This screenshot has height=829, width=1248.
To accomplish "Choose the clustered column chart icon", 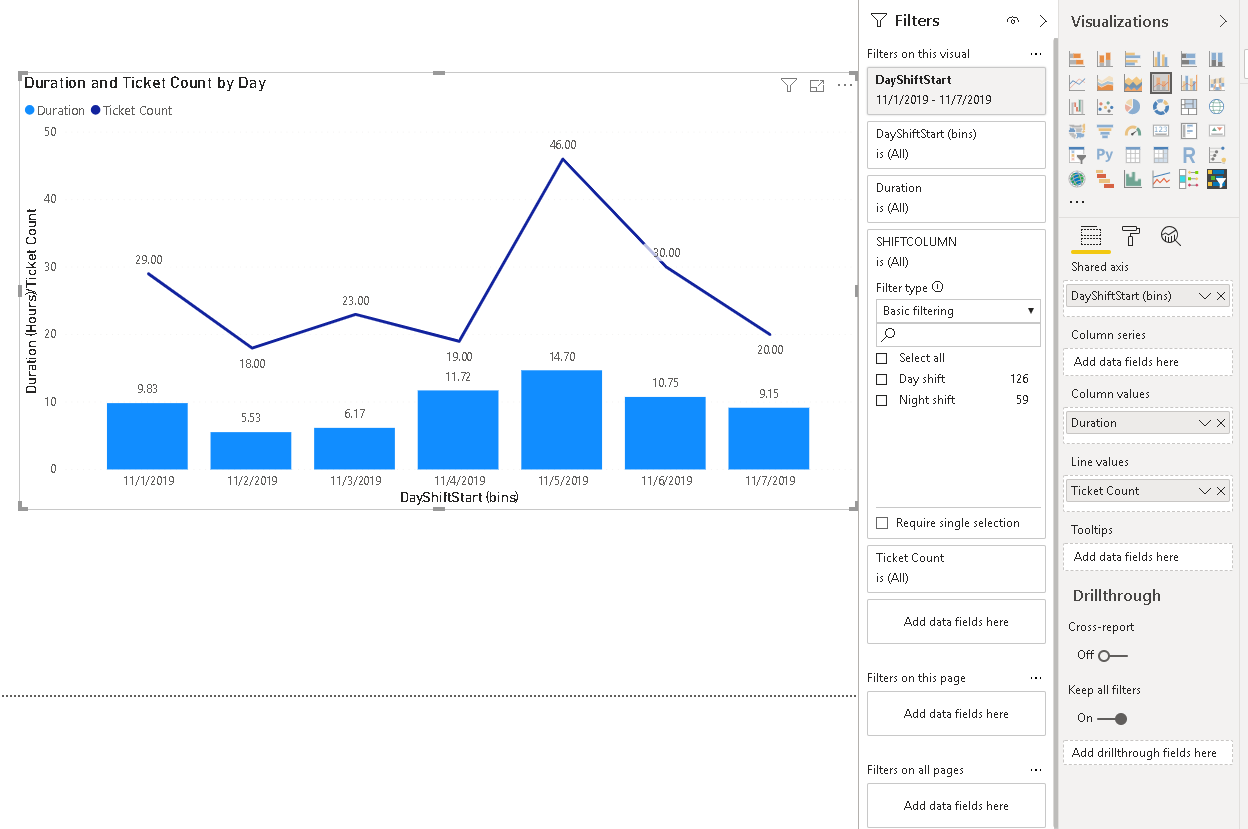I will click(1161, 59).
